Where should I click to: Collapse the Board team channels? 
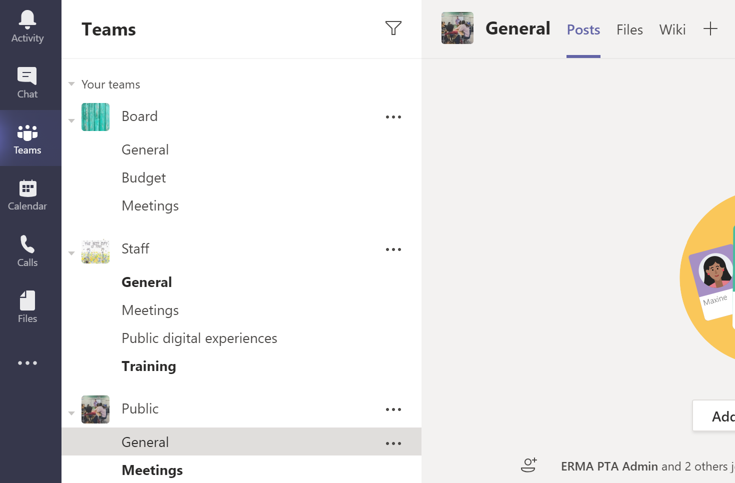pos(72,121)
